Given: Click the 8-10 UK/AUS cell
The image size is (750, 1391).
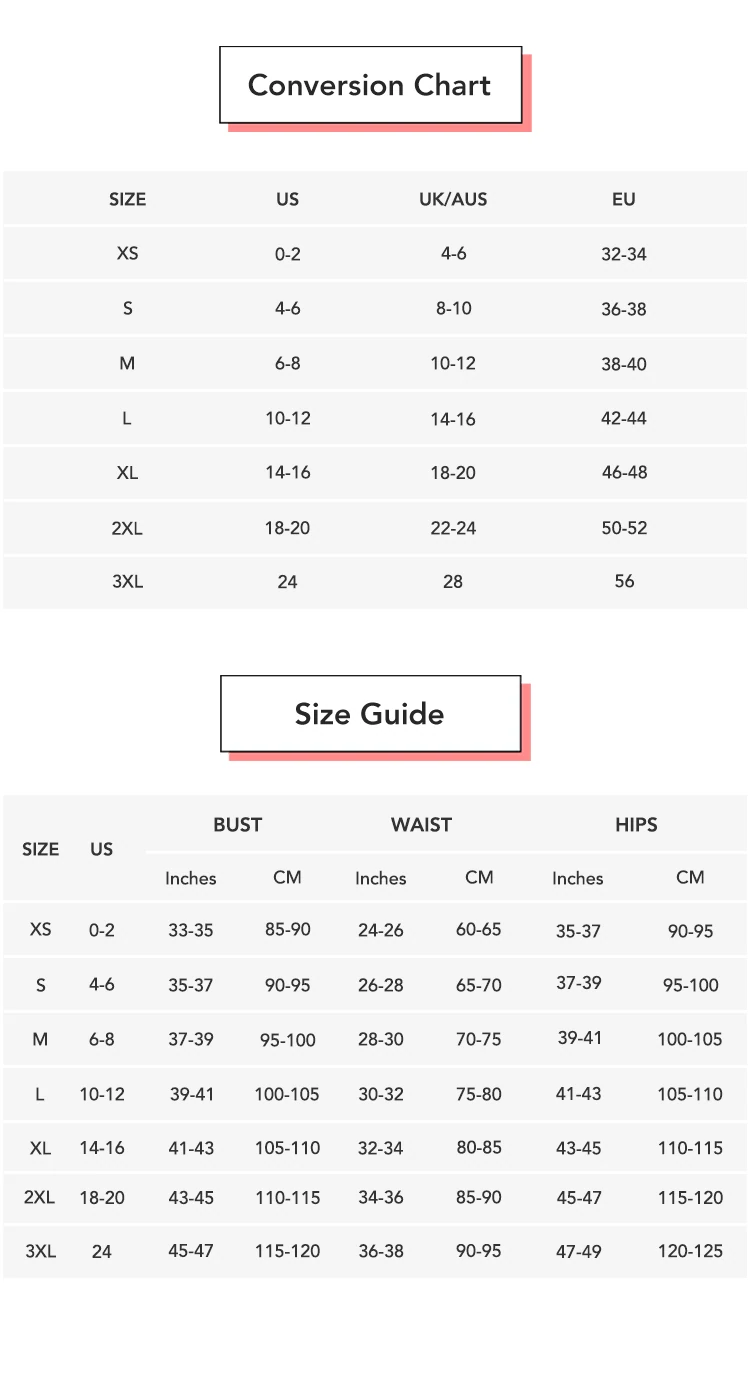Looking at the screenshot, I should (x=453, y=308).
